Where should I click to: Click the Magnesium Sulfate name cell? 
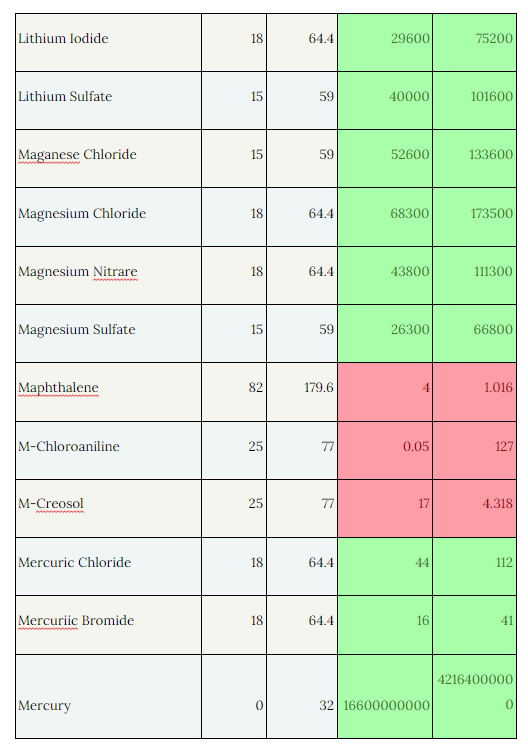(108, 334)
